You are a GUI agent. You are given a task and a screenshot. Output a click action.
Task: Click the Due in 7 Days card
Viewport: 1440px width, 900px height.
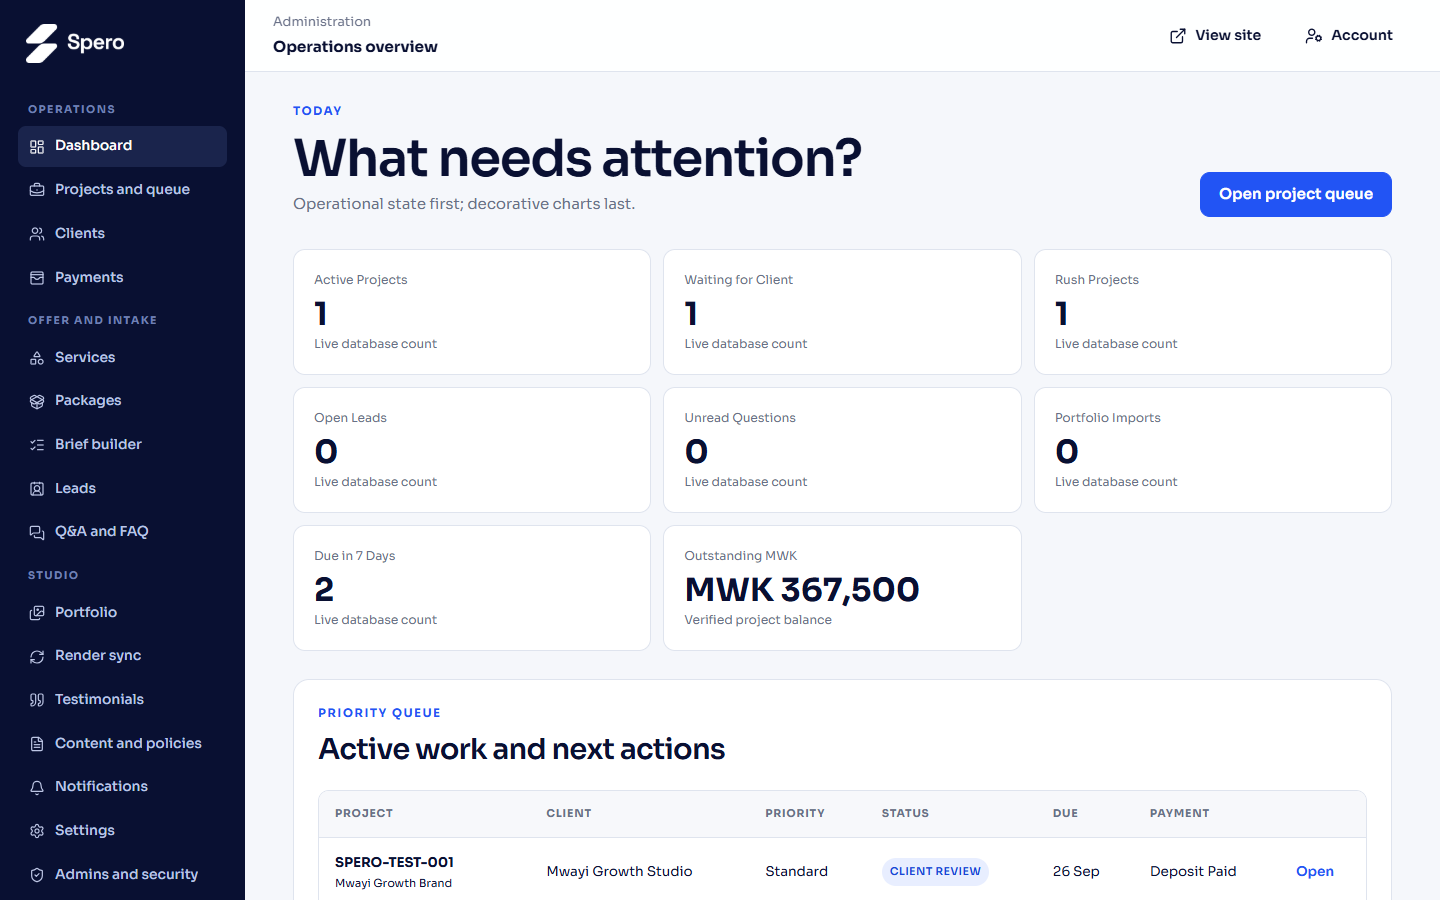click(472, 588)
